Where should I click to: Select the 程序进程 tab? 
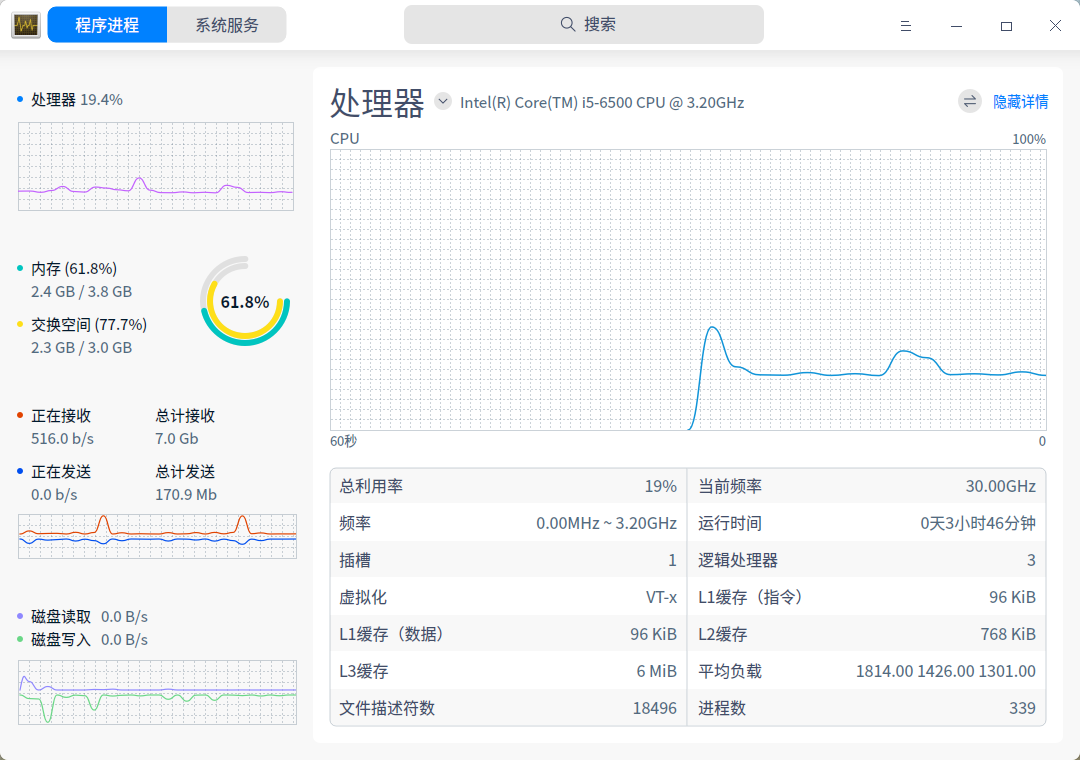(x=106, y=24)
